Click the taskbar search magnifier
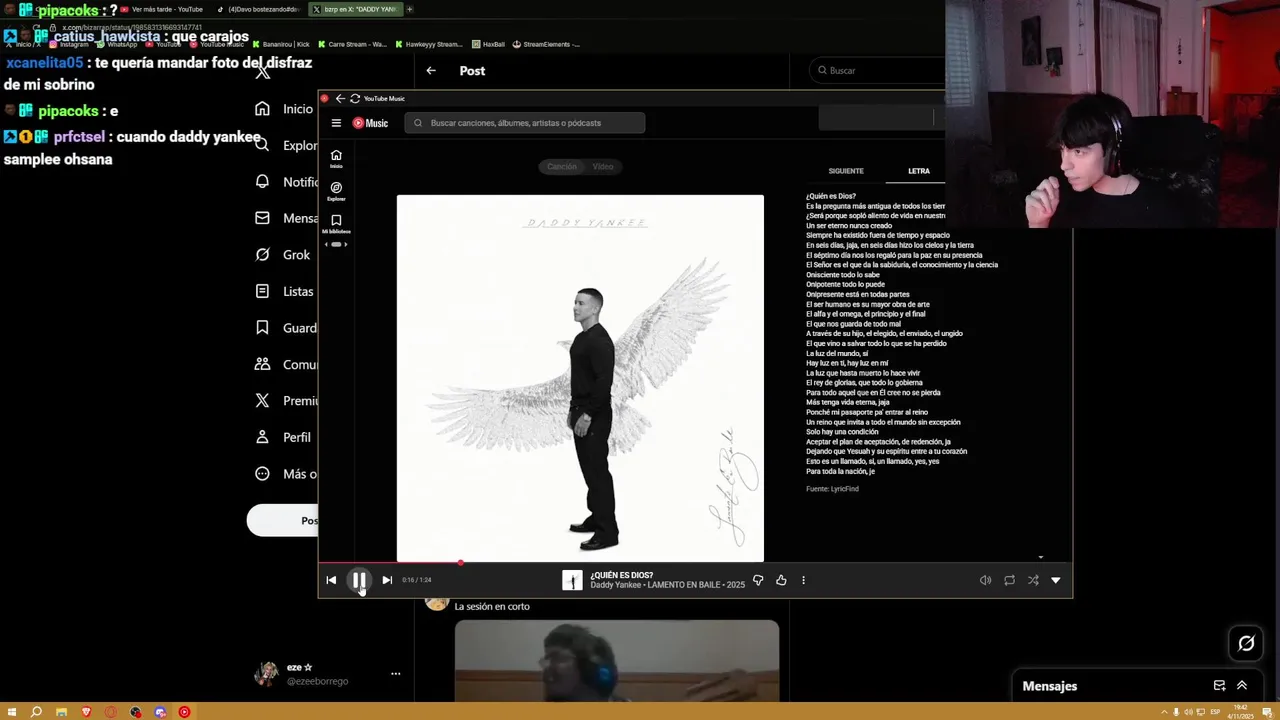The height and width of the screenshot is (720, 1280). (36, 712)
